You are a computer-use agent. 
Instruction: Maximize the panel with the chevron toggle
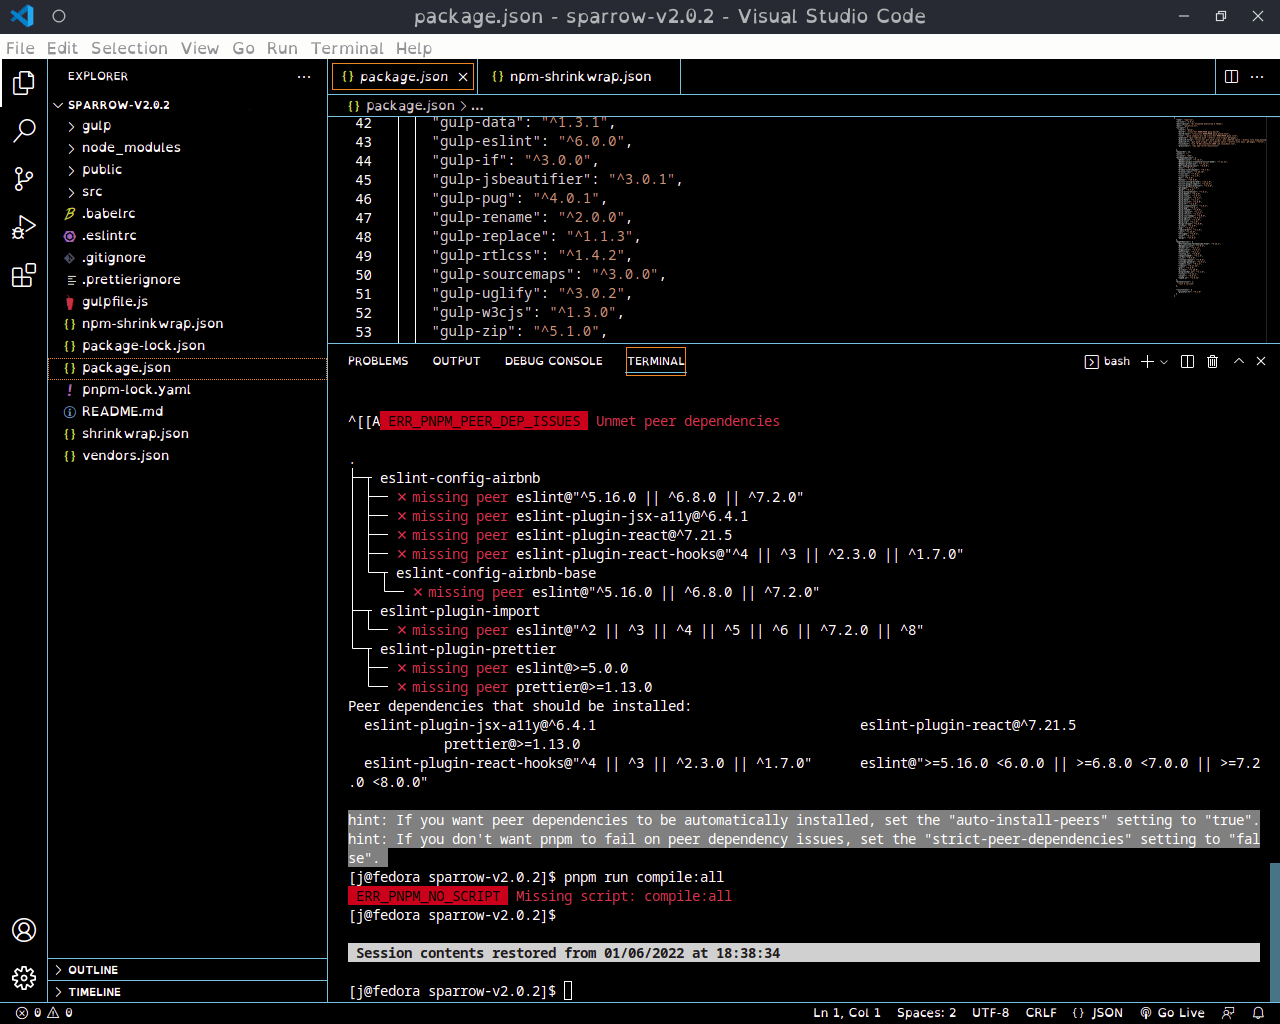click(x=1237, y=361)
